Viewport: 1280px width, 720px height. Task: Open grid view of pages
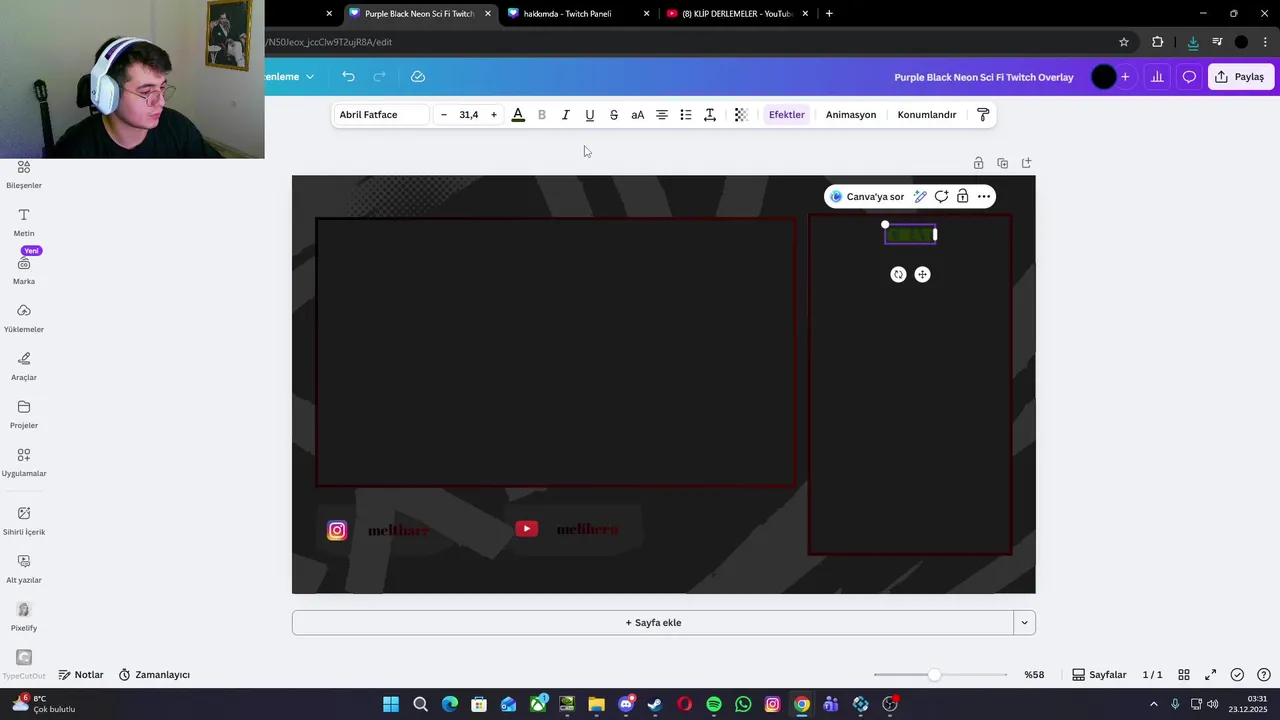[x=1184, y=675]
